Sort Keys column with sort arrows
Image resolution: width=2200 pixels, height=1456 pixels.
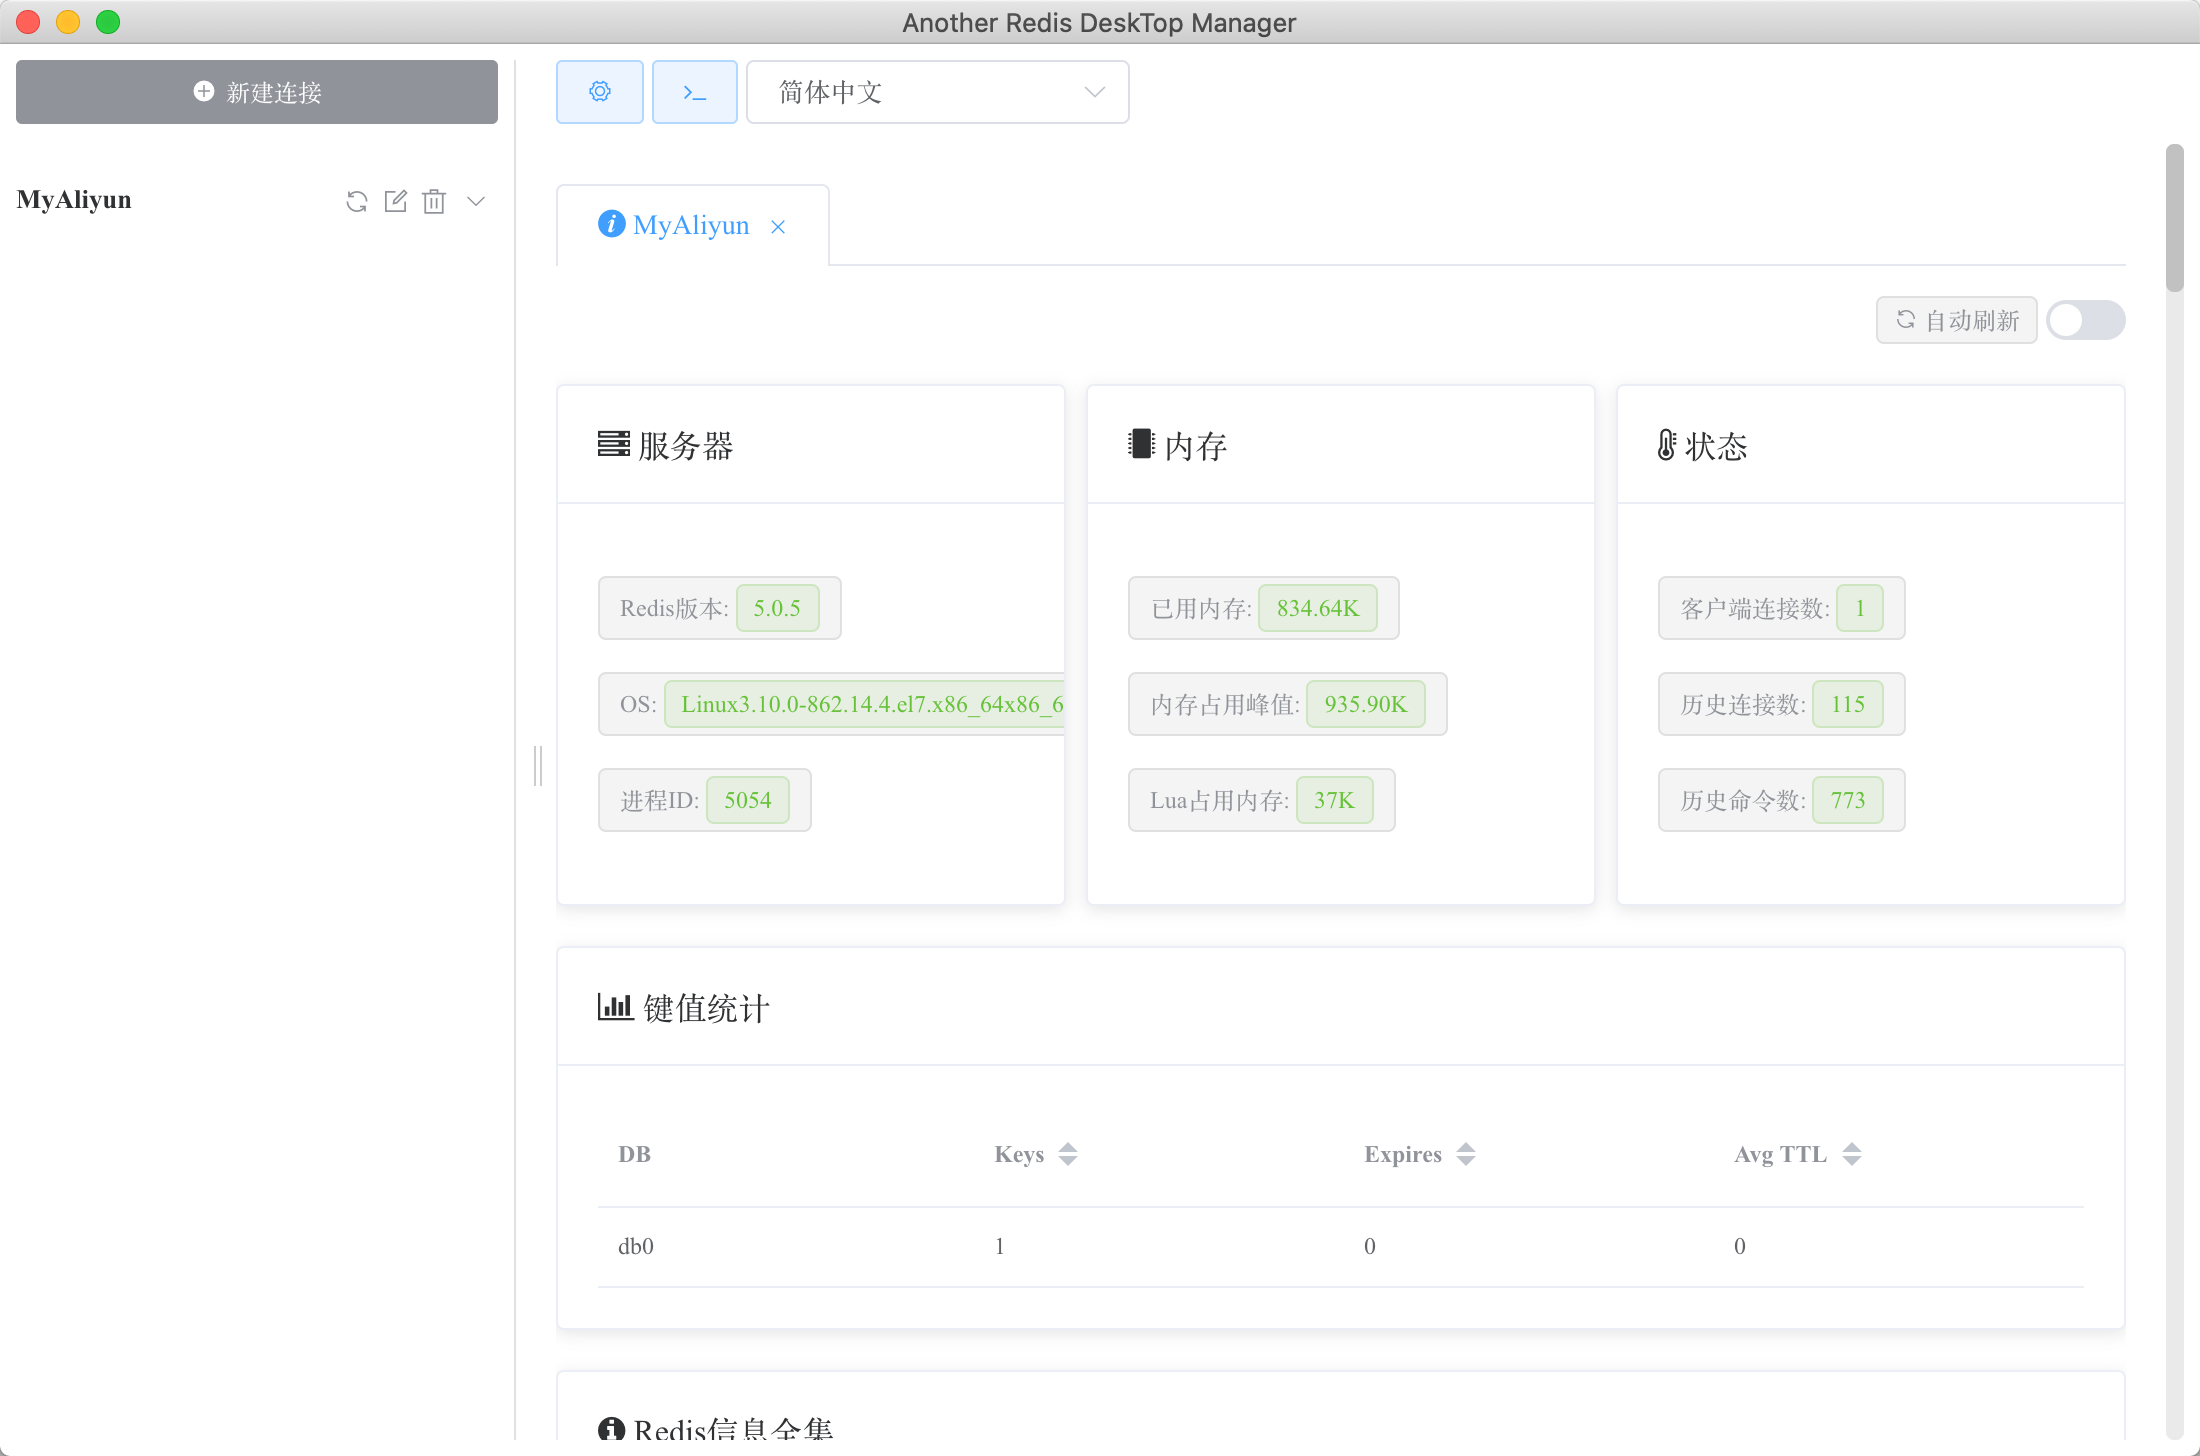coord(1068,1154)
